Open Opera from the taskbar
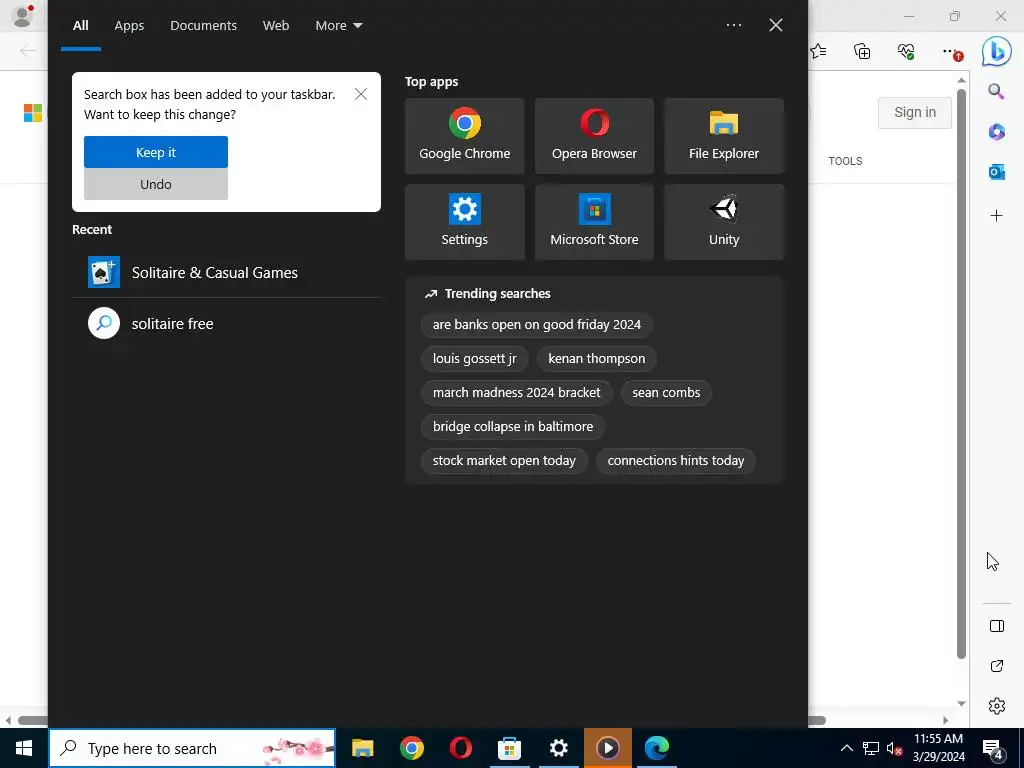 coord(460,748)
